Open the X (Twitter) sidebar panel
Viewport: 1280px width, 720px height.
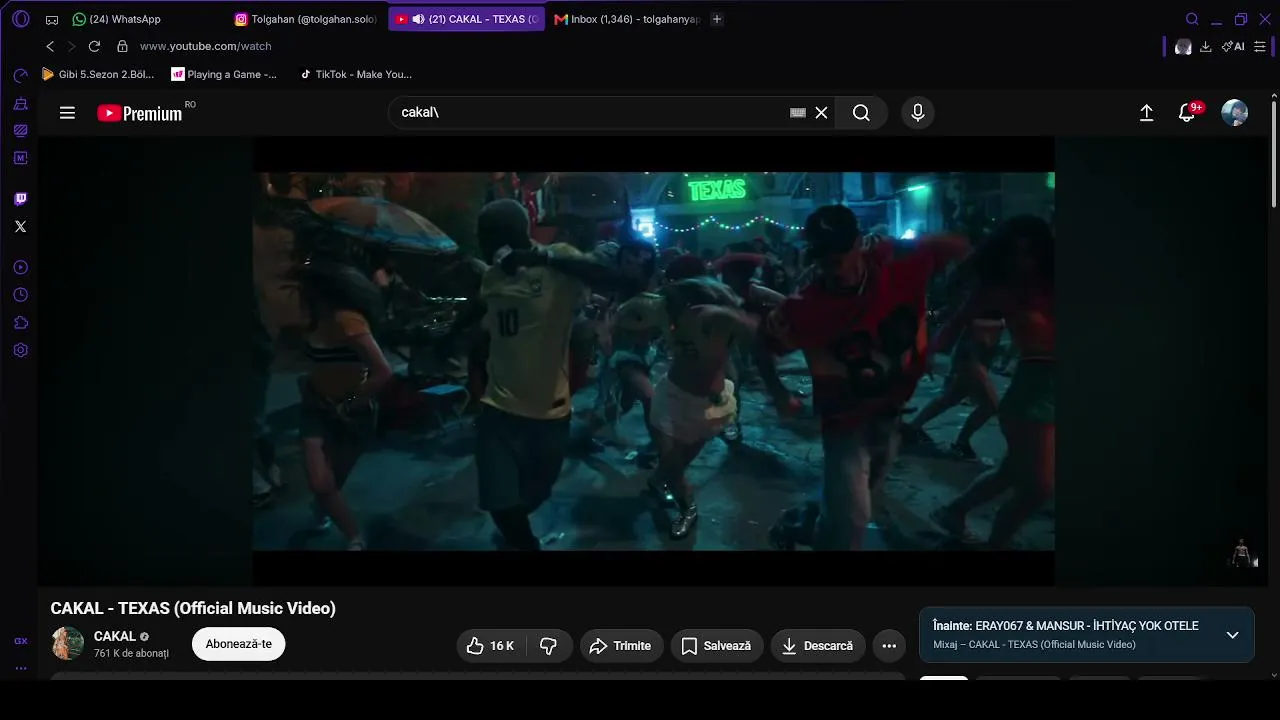click(20, 227)
